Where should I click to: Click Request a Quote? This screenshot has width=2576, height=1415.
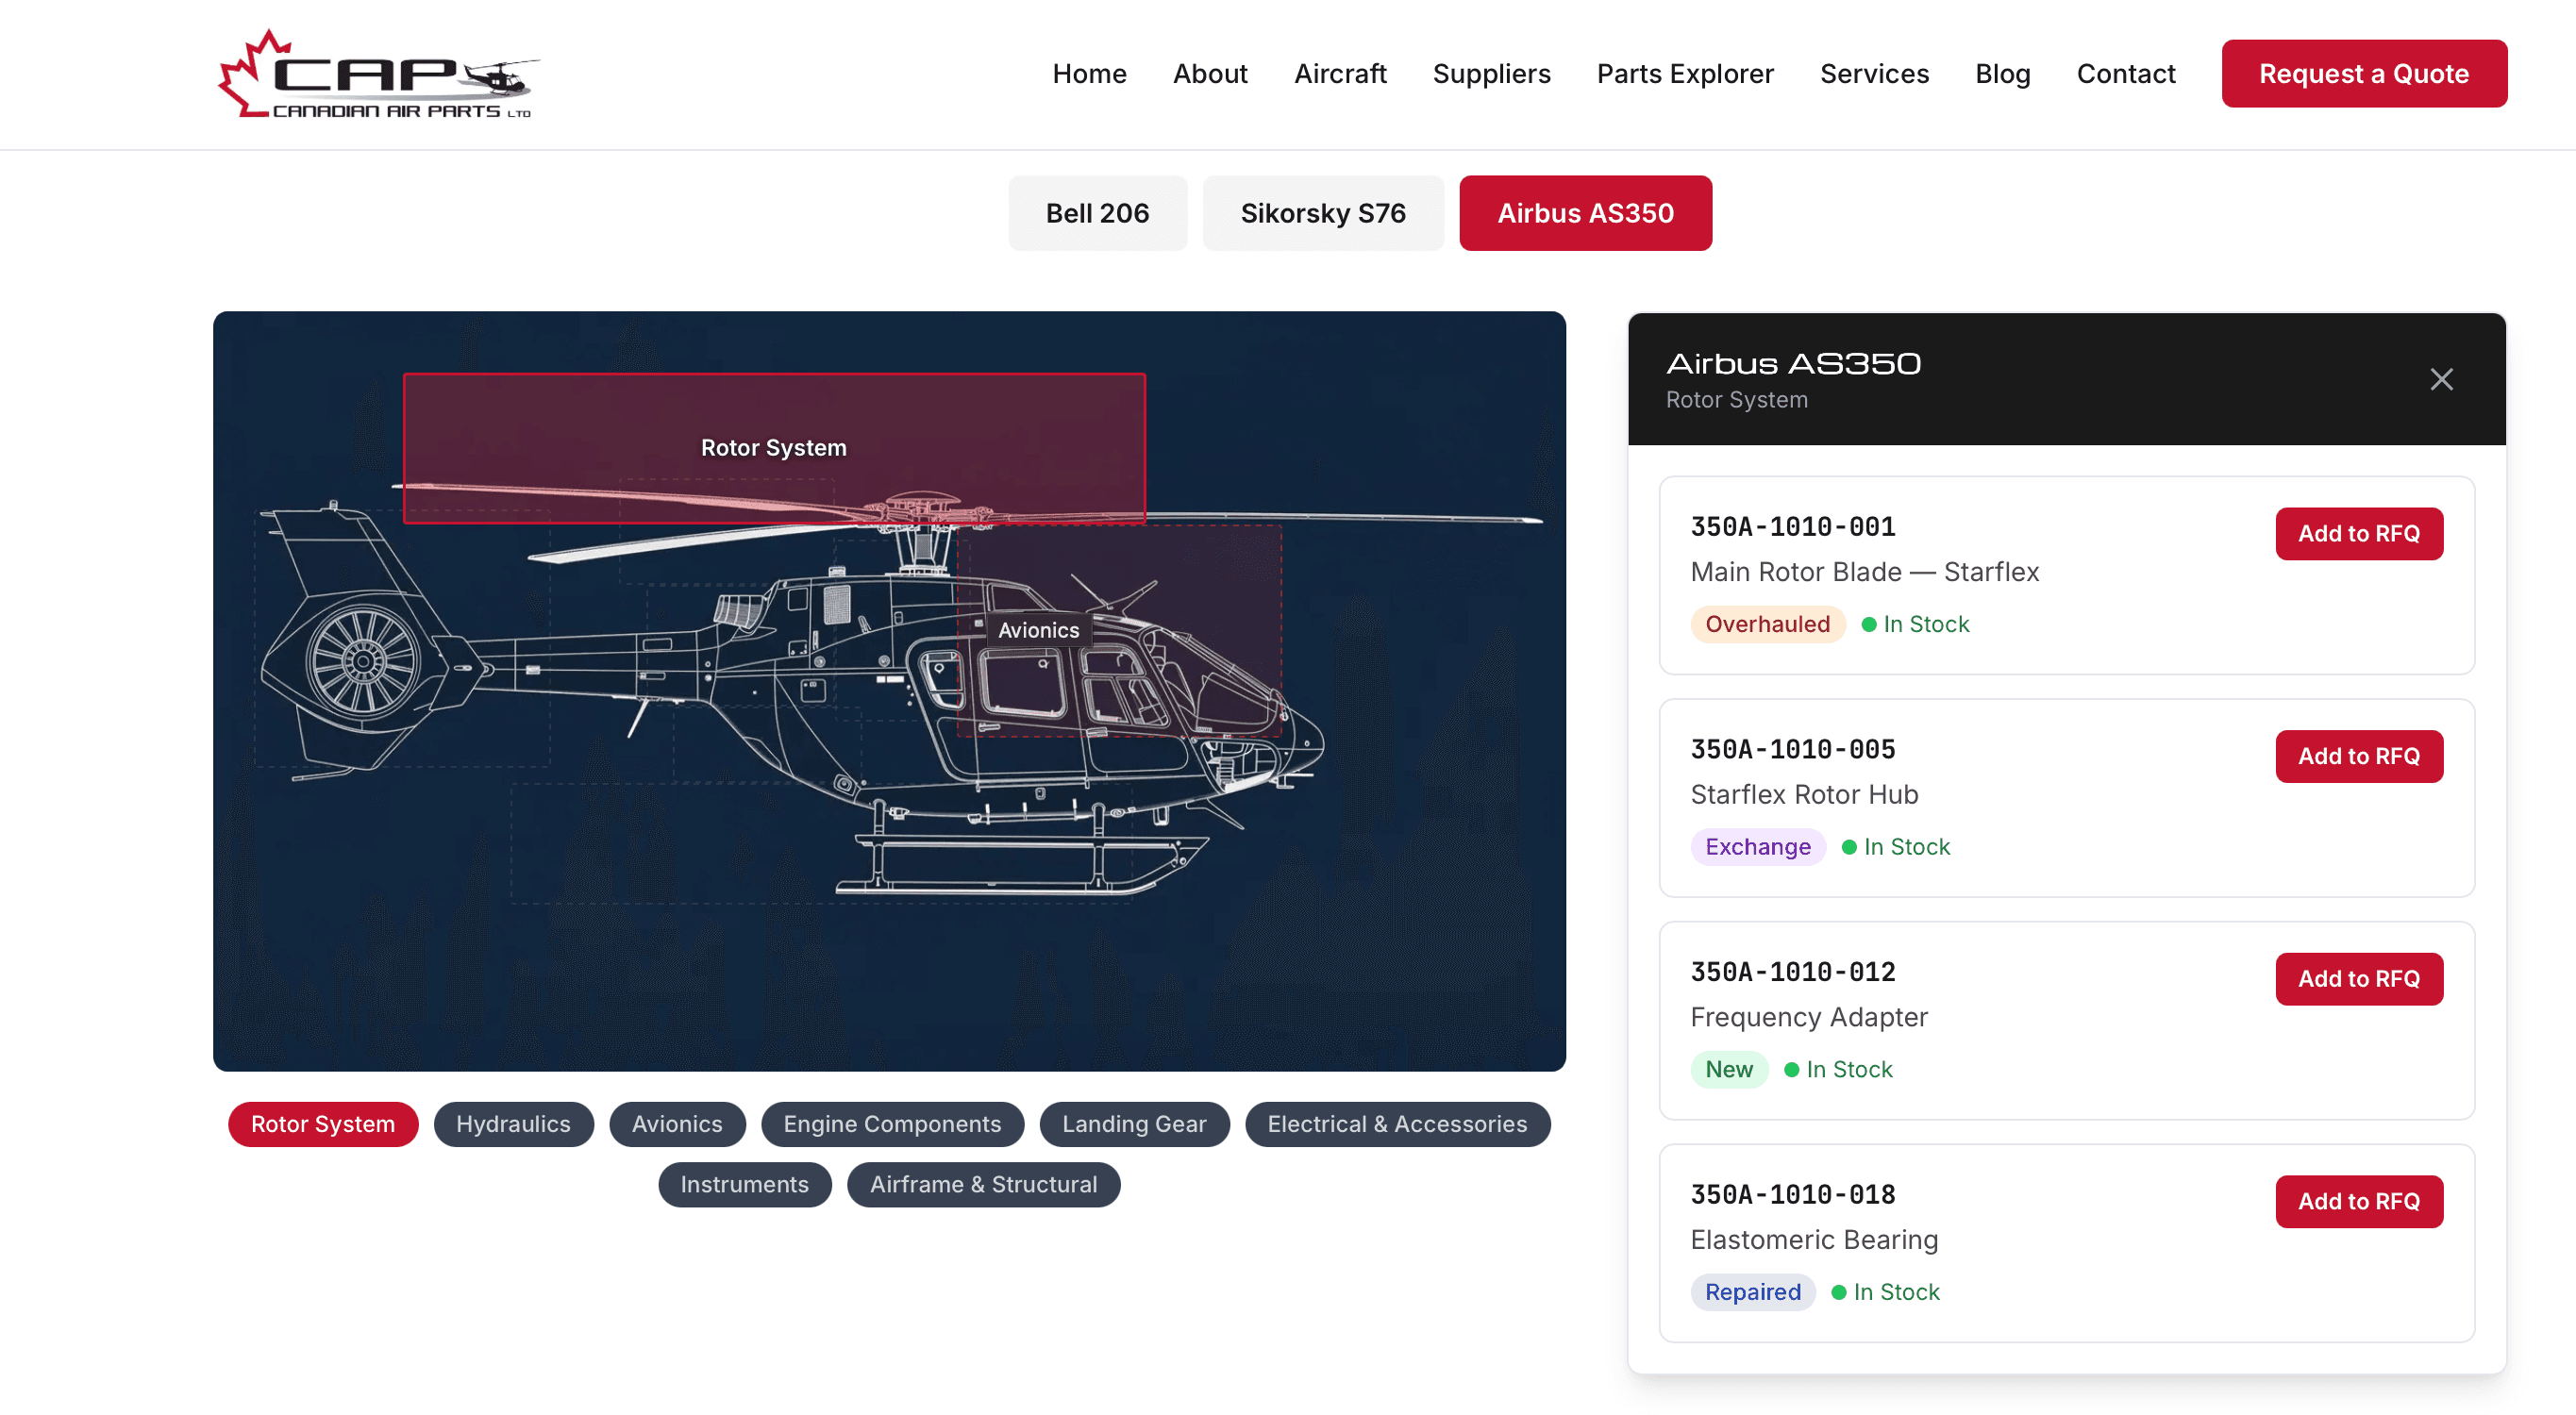point(2364,73)
